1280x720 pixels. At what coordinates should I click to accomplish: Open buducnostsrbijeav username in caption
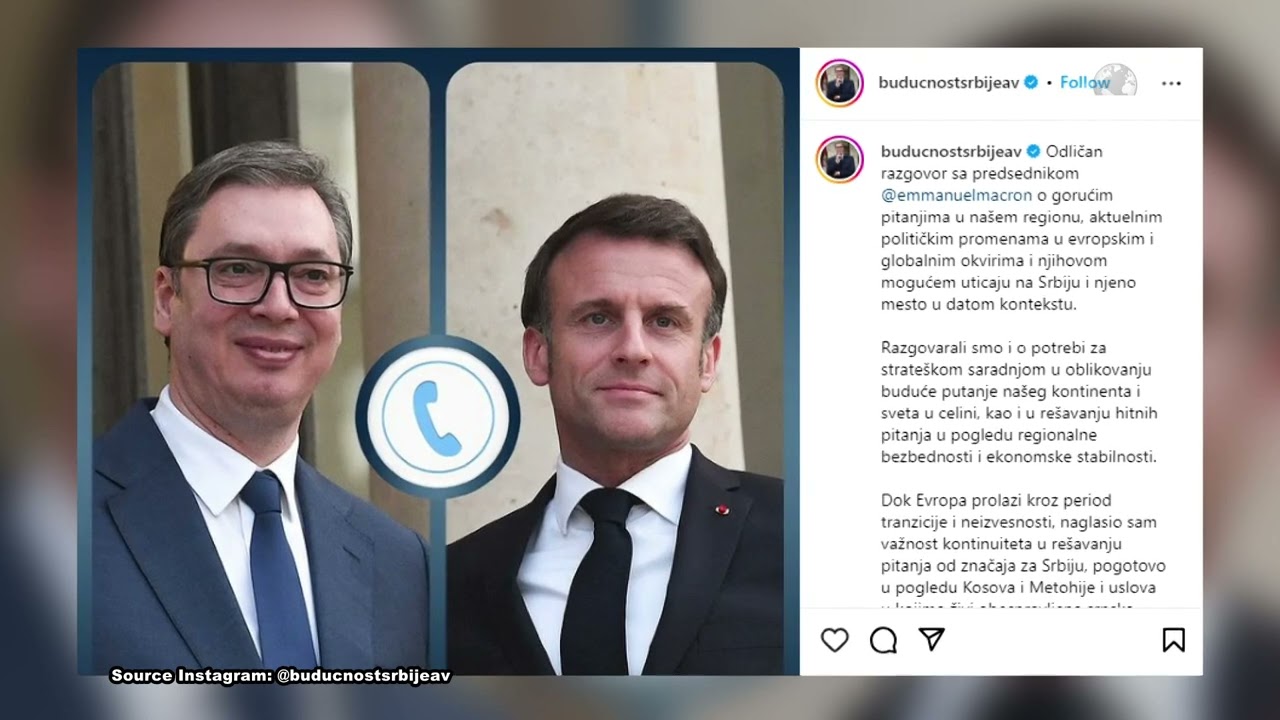951,152
